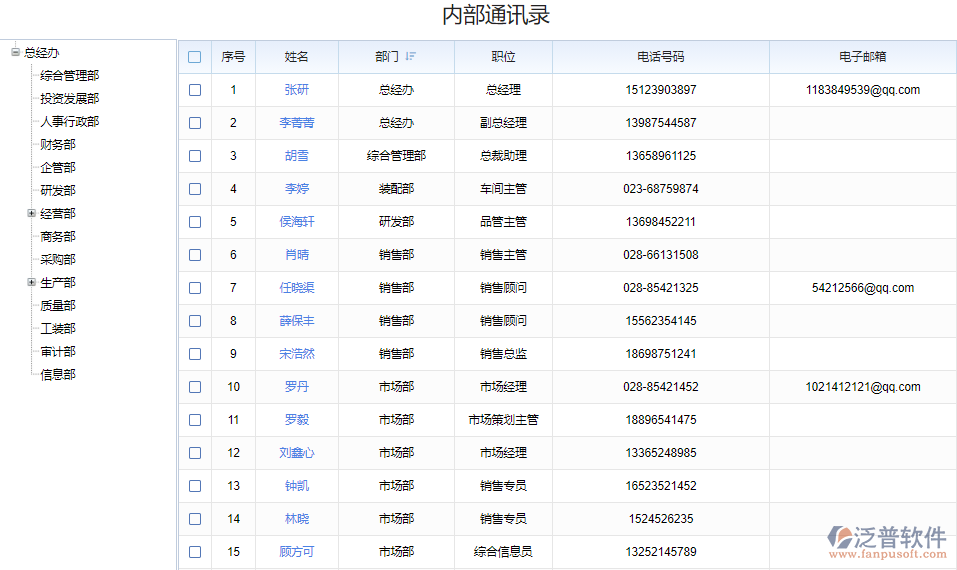Select 人事行政部 tree item
This screenshot has height=570, width=957.
(x=69, y=121)
